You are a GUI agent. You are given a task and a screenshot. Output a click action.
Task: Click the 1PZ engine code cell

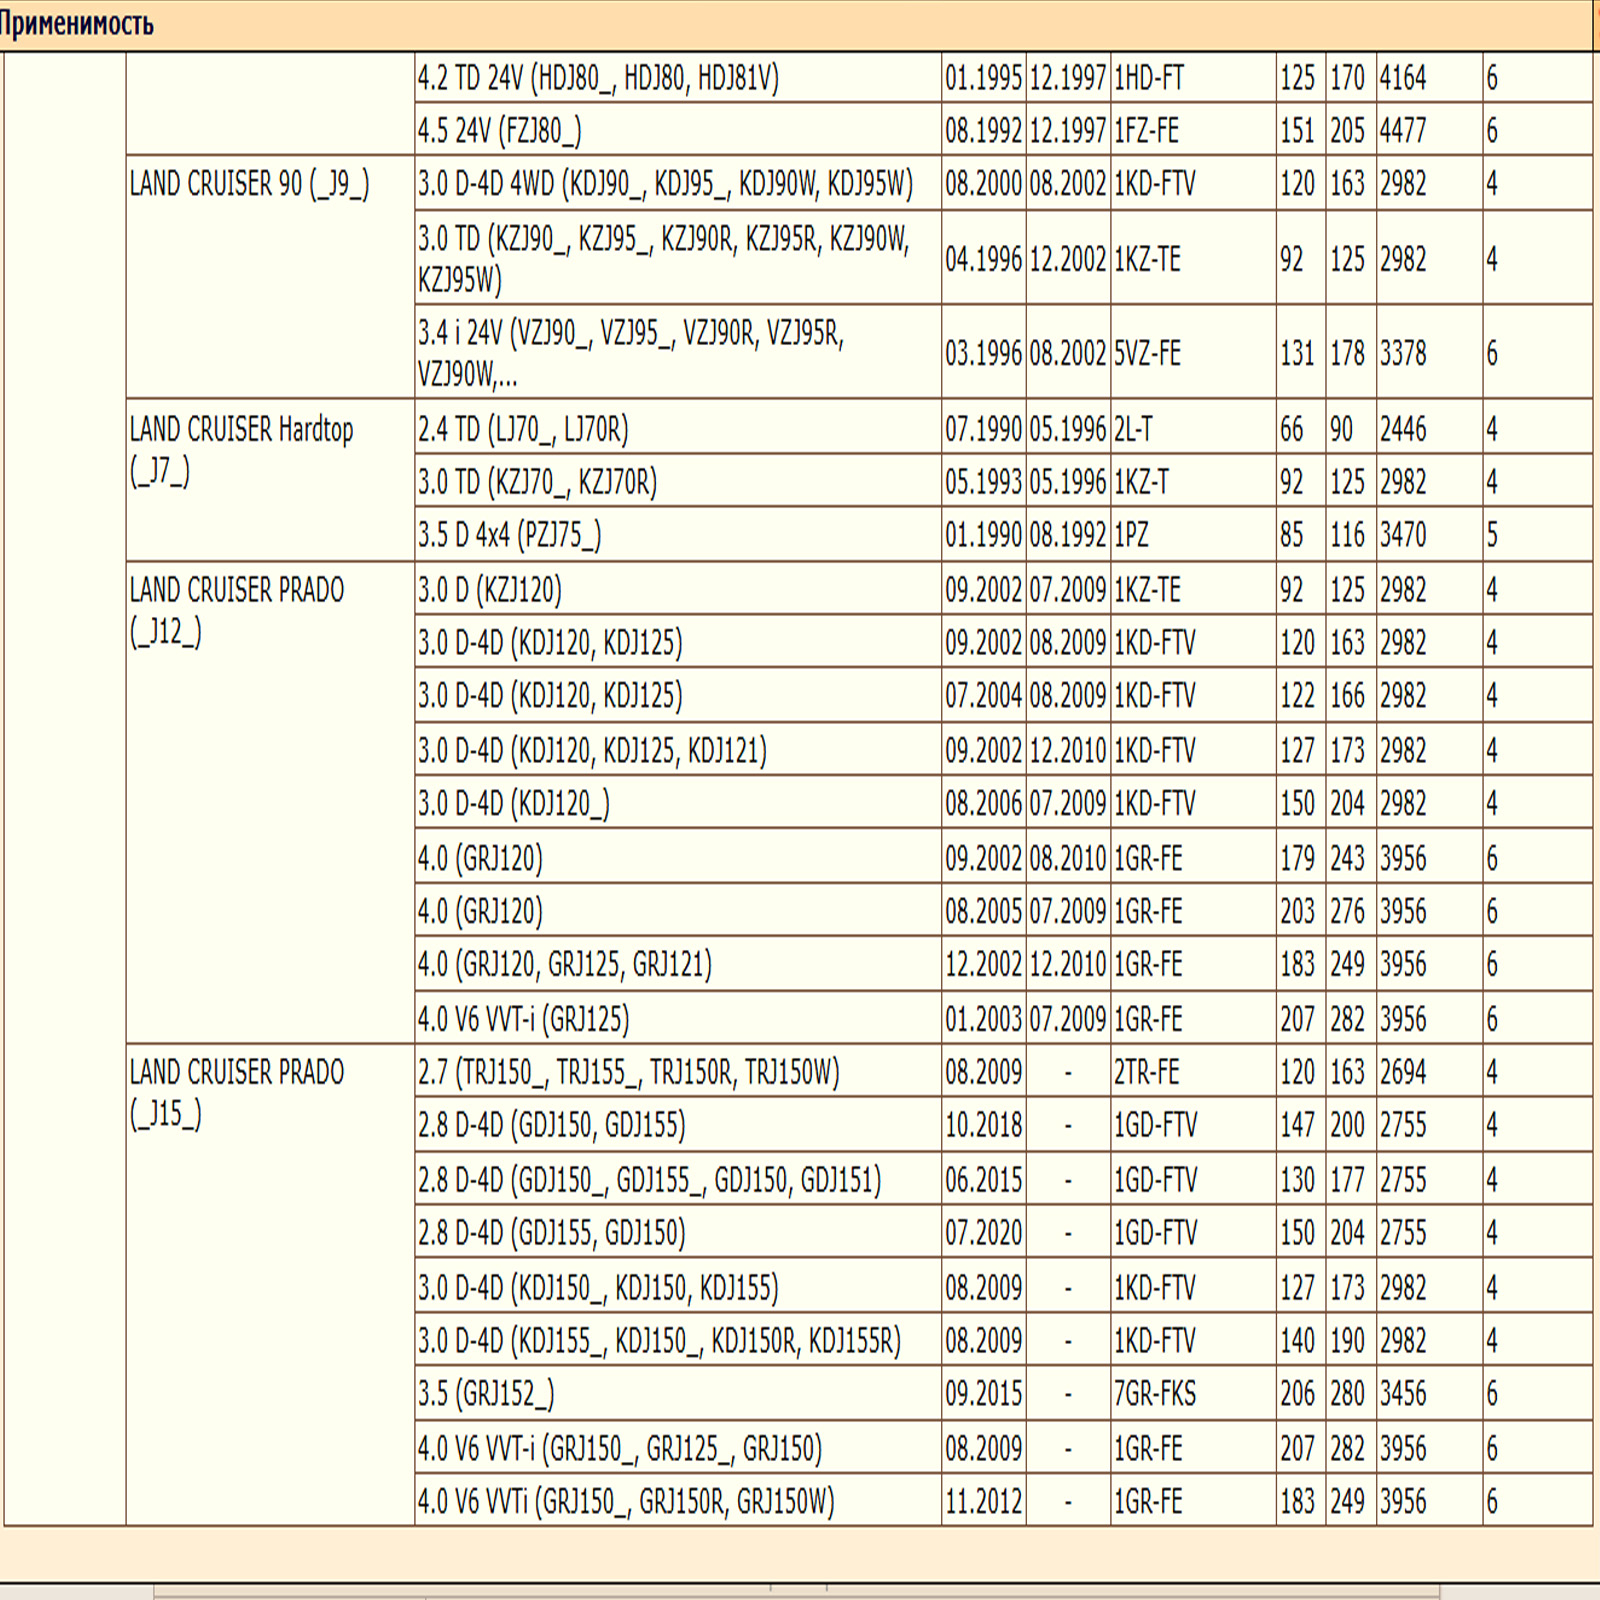1131,535
